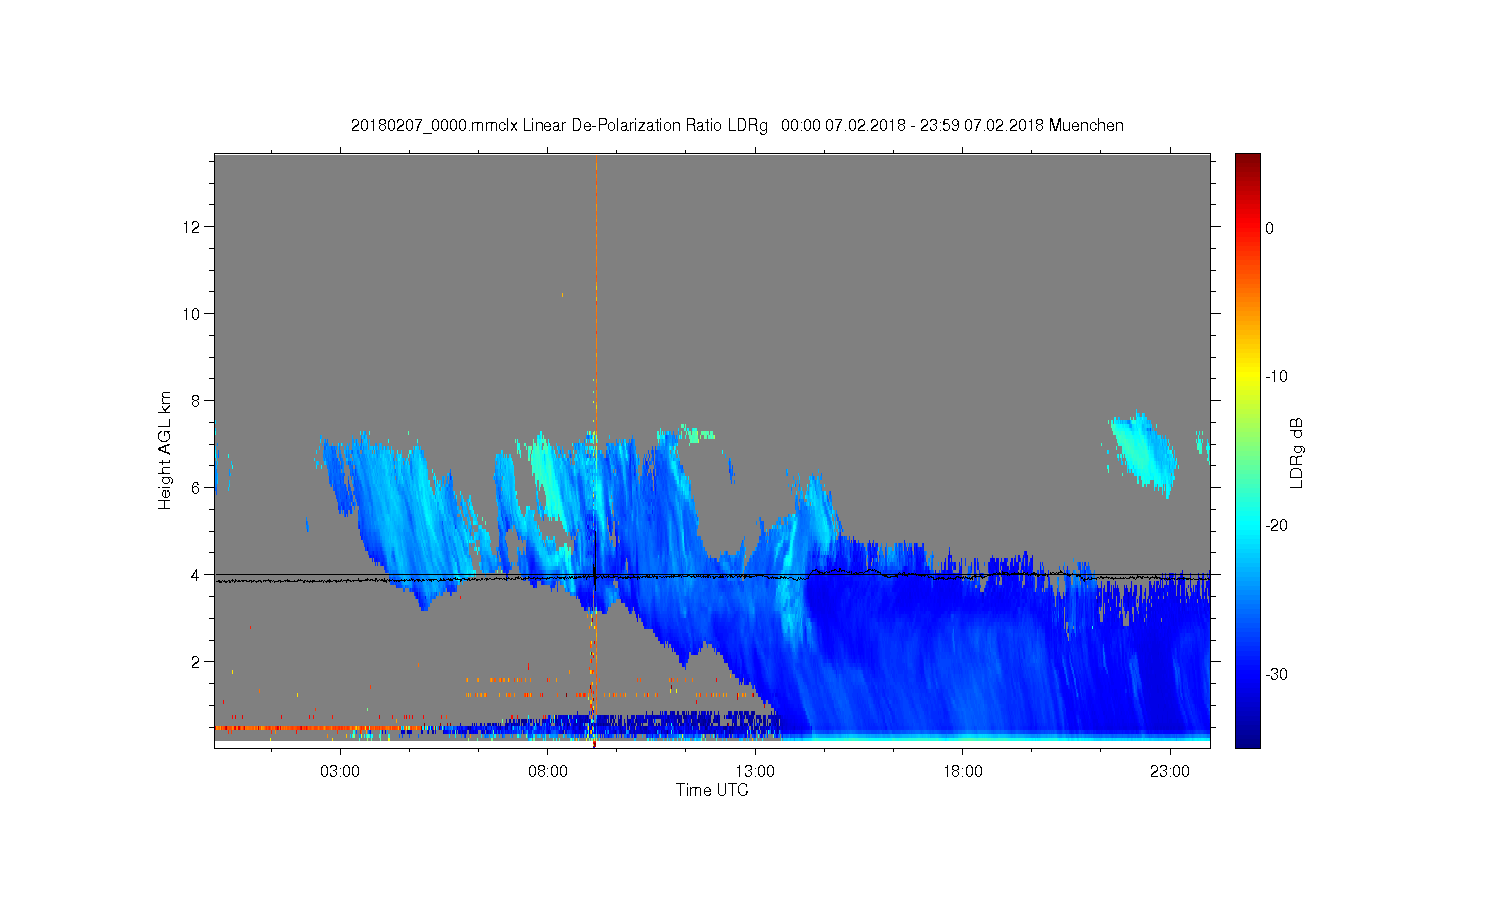
Task: Click the 18:00 time tick label
Action: [x=963, y=772]
